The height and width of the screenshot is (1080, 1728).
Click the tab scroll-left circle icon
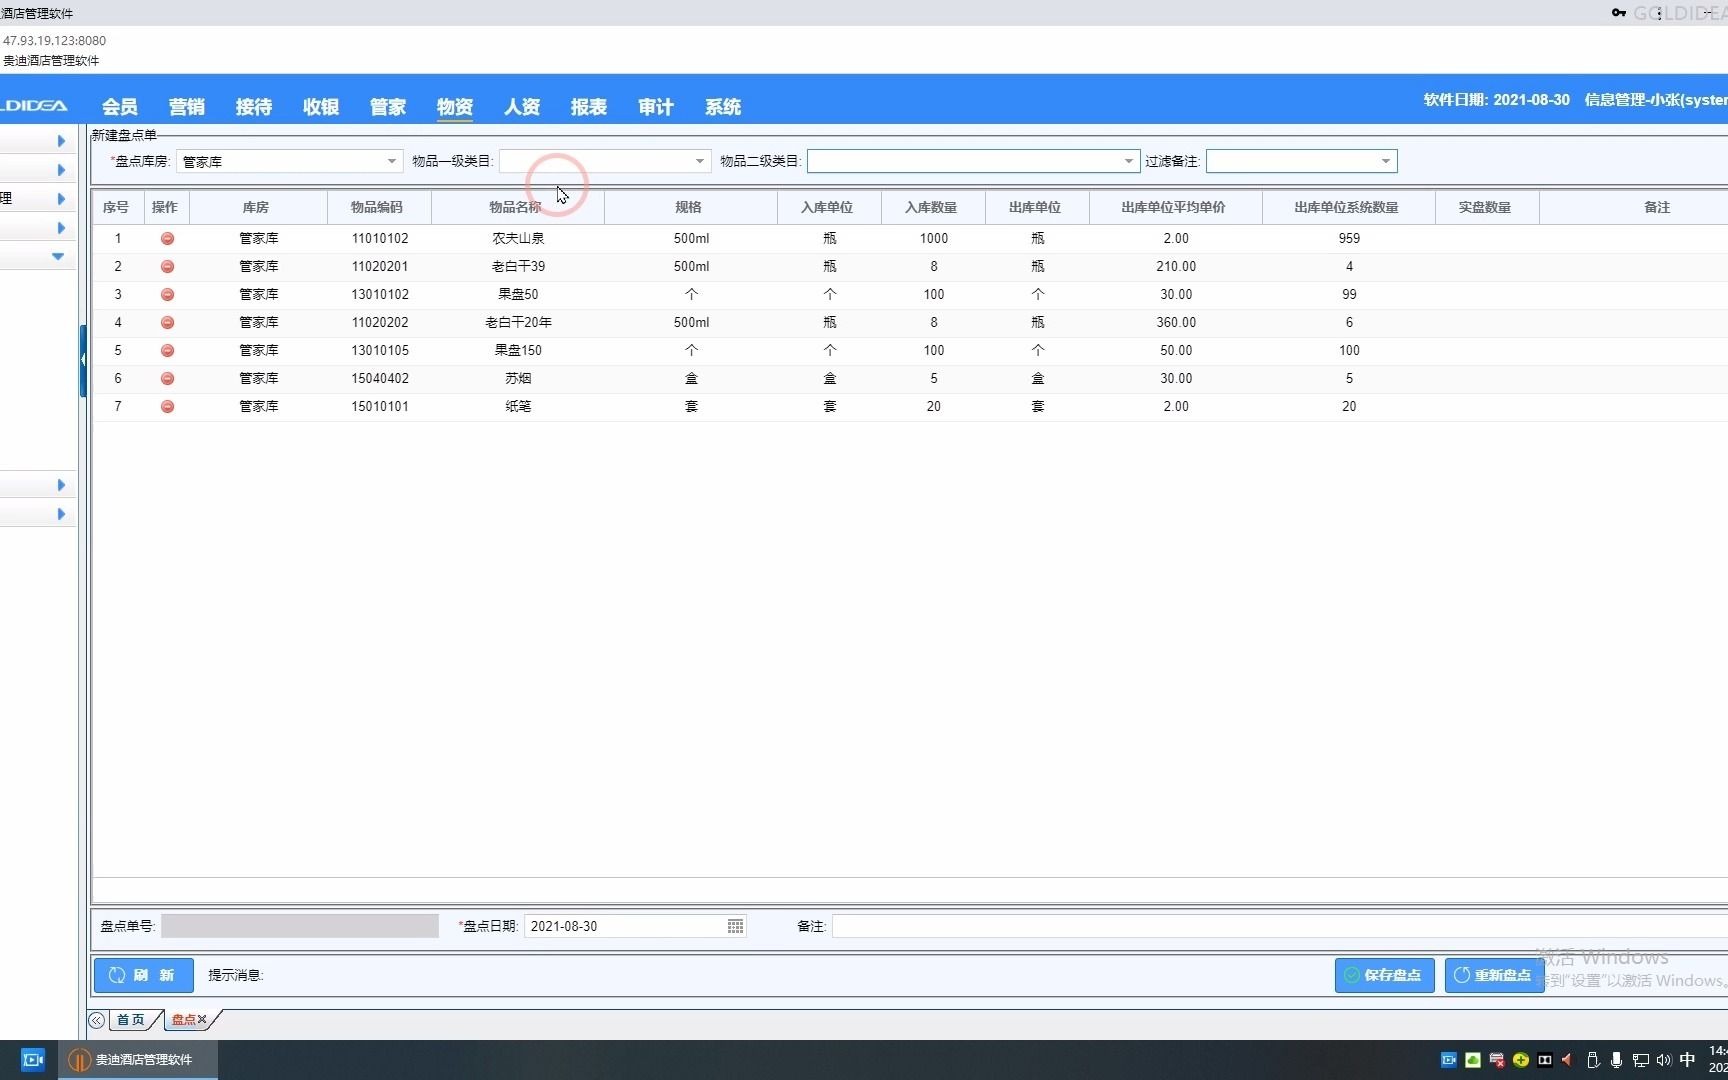pos(96,1020)
